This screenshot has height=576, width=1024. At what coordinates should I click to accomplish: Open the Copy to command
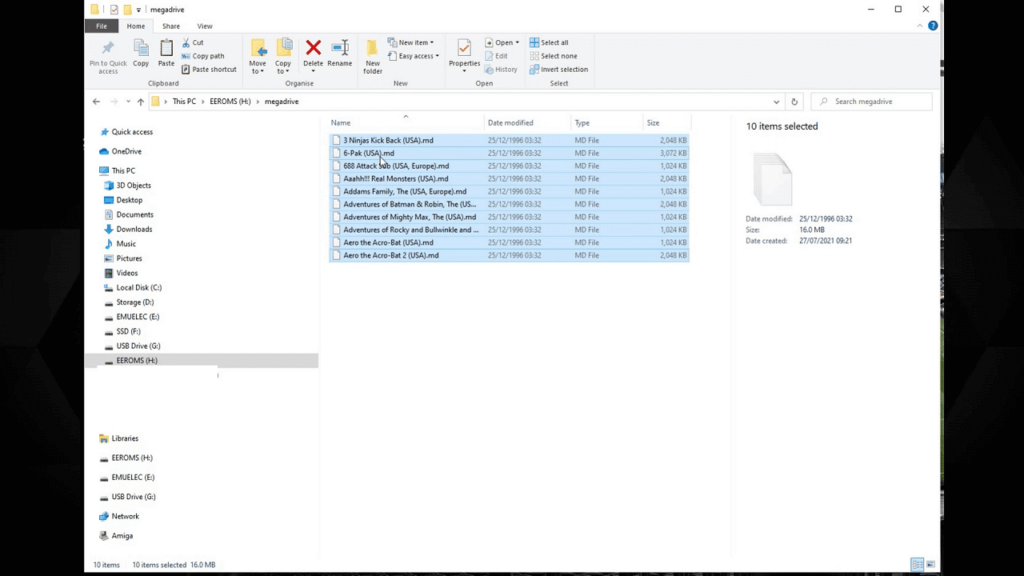pos(283,56)
